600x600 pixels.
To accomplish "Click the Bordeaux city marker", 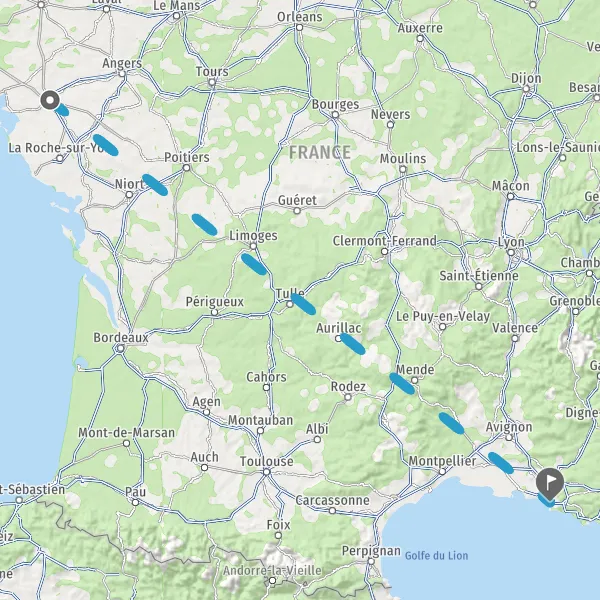I will 121,348.
